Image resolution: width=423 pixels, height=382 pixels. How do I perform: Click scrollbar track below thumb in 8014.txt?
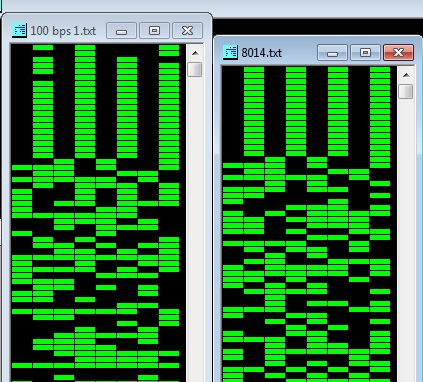point(406,241)
